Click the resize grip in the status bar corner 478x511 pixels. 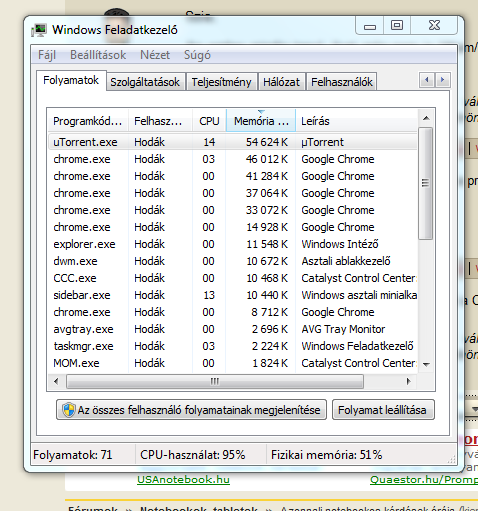(451, 460)
